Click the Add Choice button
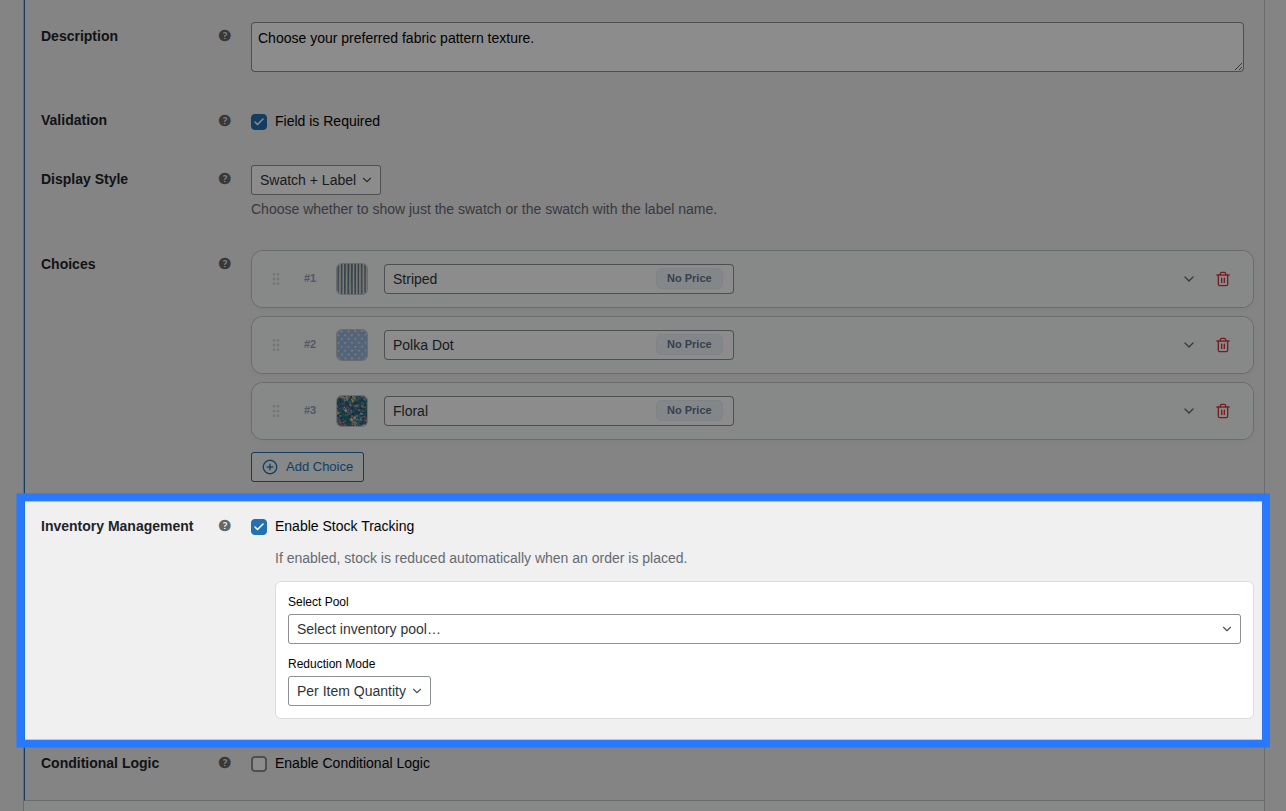 [x=307, y=467]
